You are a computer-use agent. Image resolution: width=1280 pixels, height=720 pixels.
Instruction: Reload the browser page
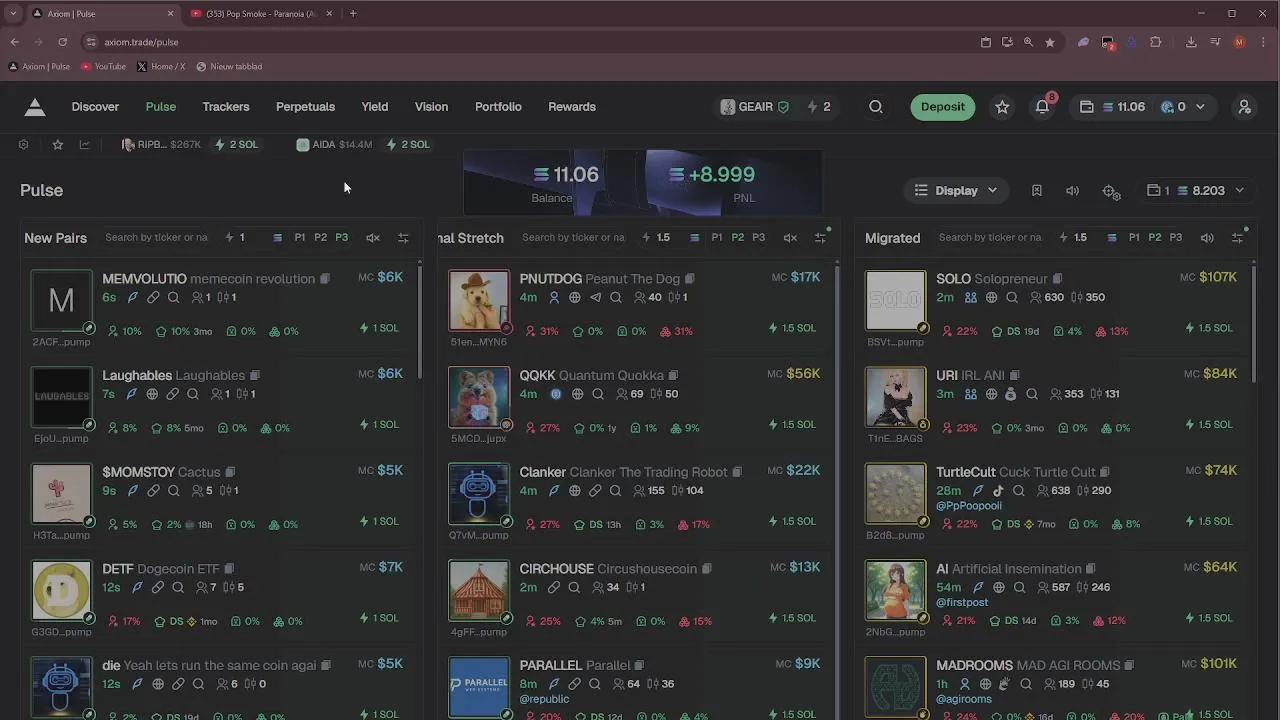click(62, 42)
